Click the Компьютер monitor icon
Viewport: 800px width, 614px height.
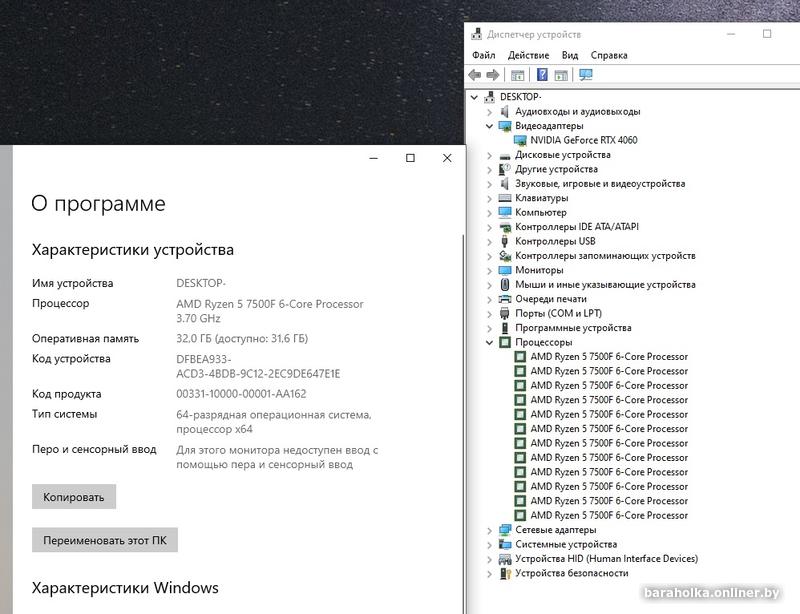[x=505, y=212]
